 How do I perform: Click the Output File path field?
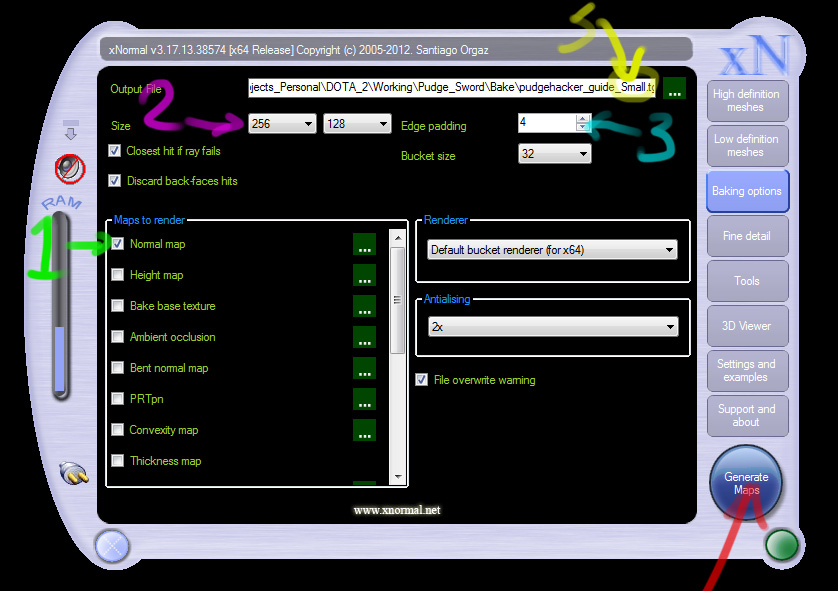pos(452,88)
